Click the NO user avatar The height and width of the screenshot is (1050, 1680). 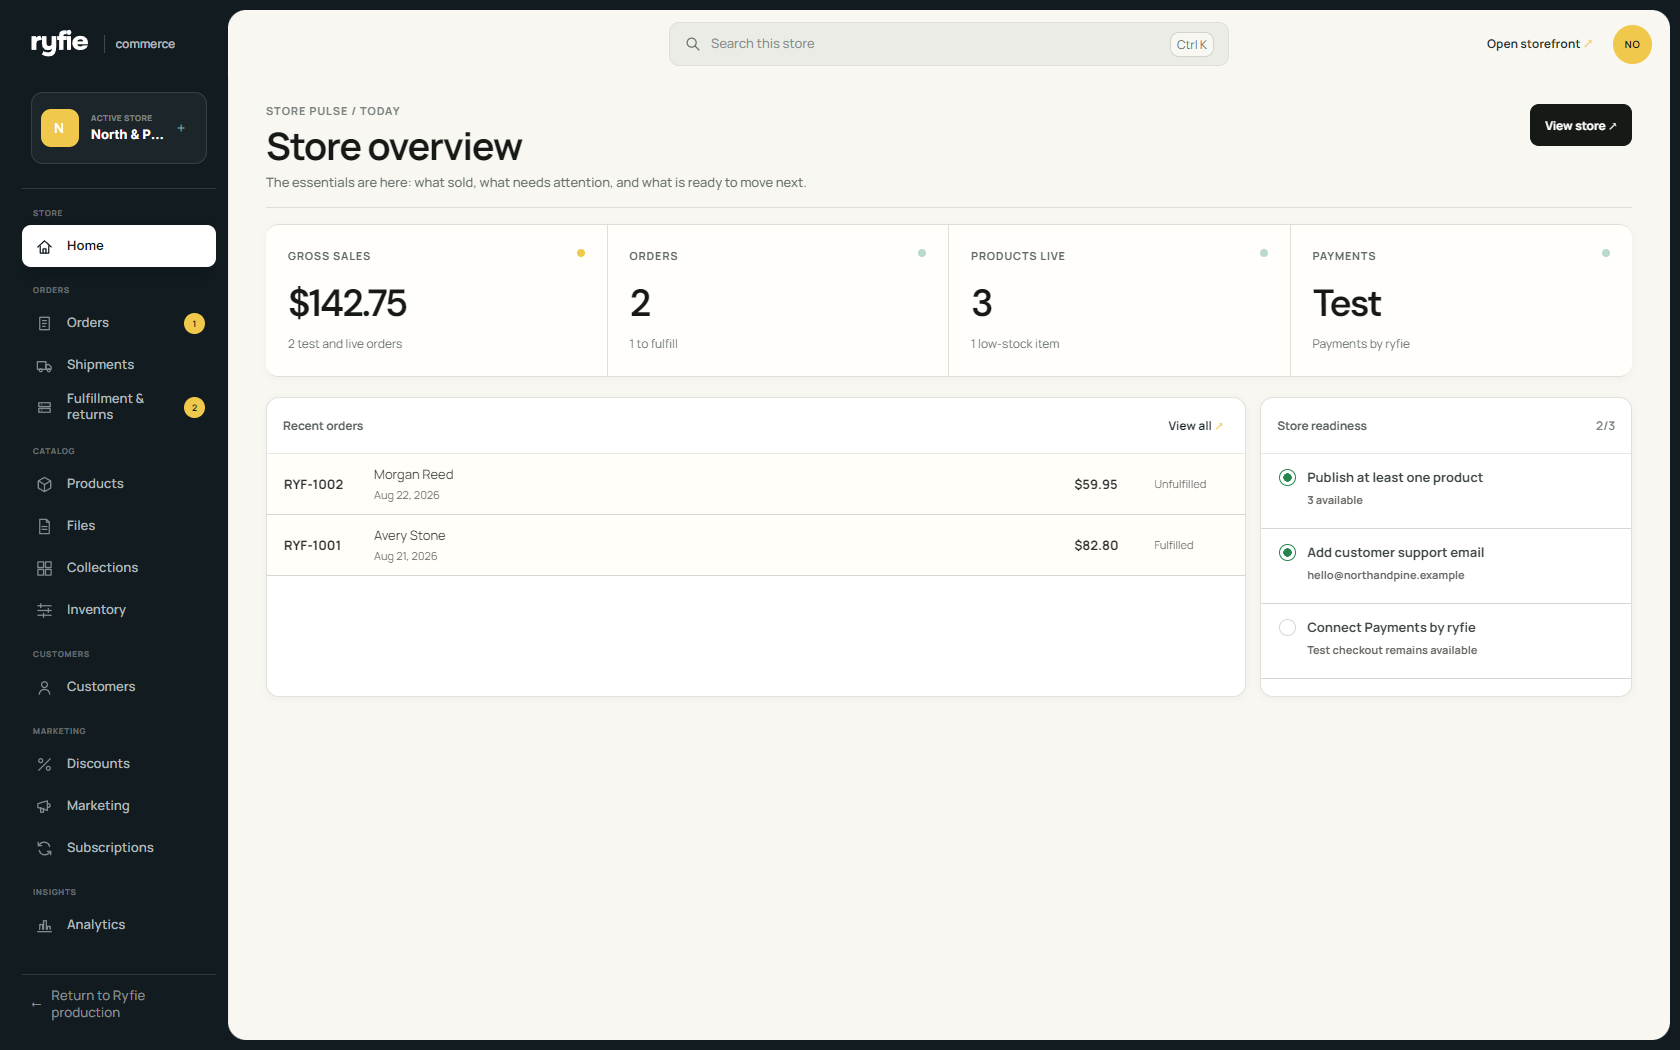[x=1632, y=44]
